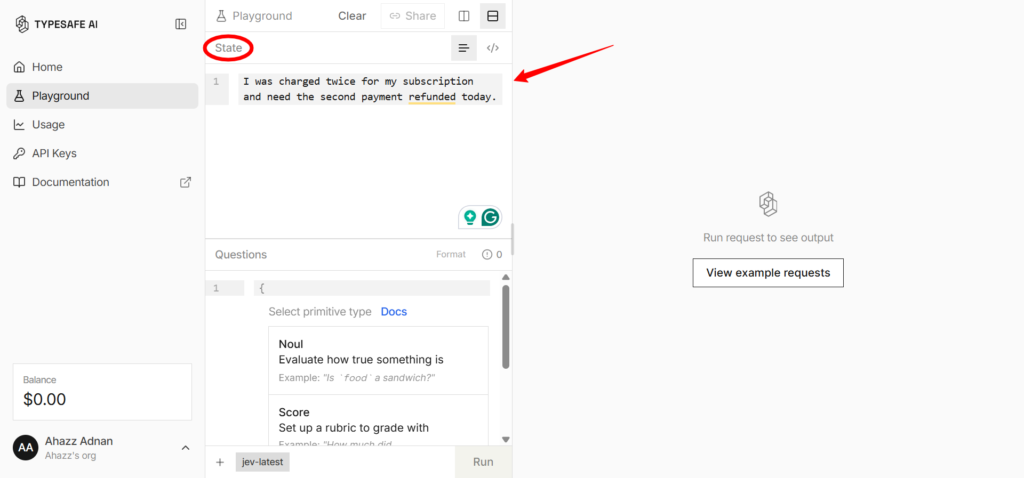Viewport: 1024px width, 478px height.
Task: Click the Questions scrollbar up arrow
Action: tap(505, 277)
